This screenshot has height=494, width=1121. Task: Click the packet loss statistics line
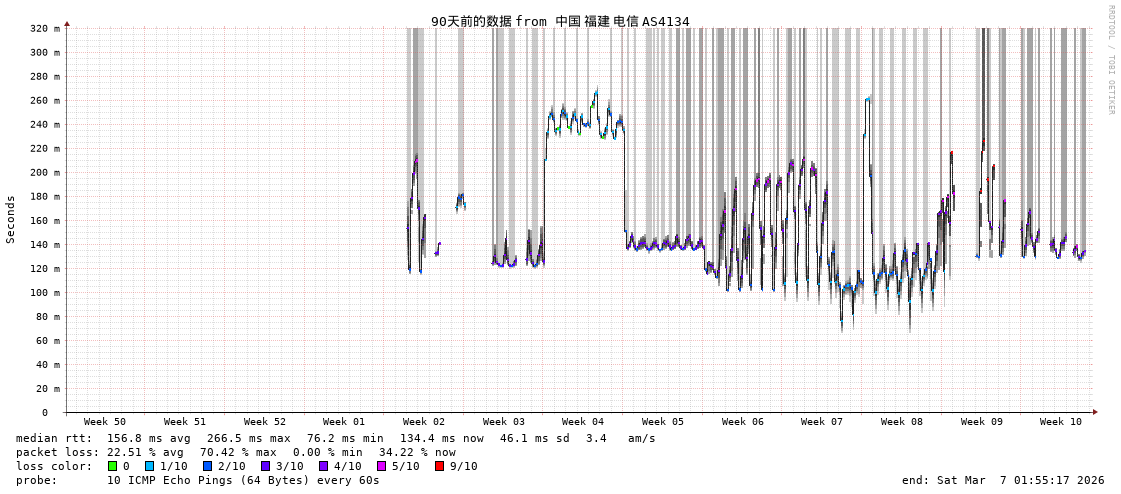(x=235, y=452)
